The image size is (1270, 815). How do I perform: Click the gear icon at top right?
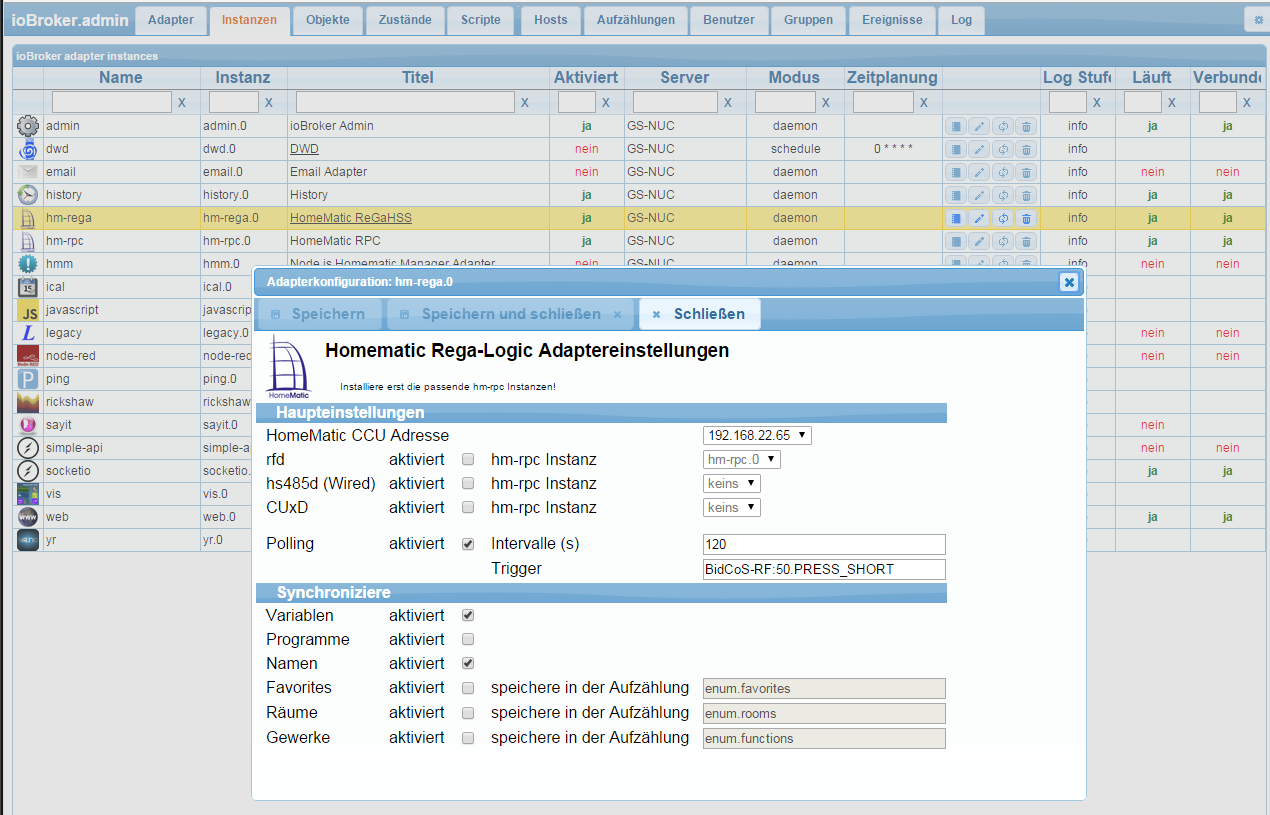pos(1258,20)
